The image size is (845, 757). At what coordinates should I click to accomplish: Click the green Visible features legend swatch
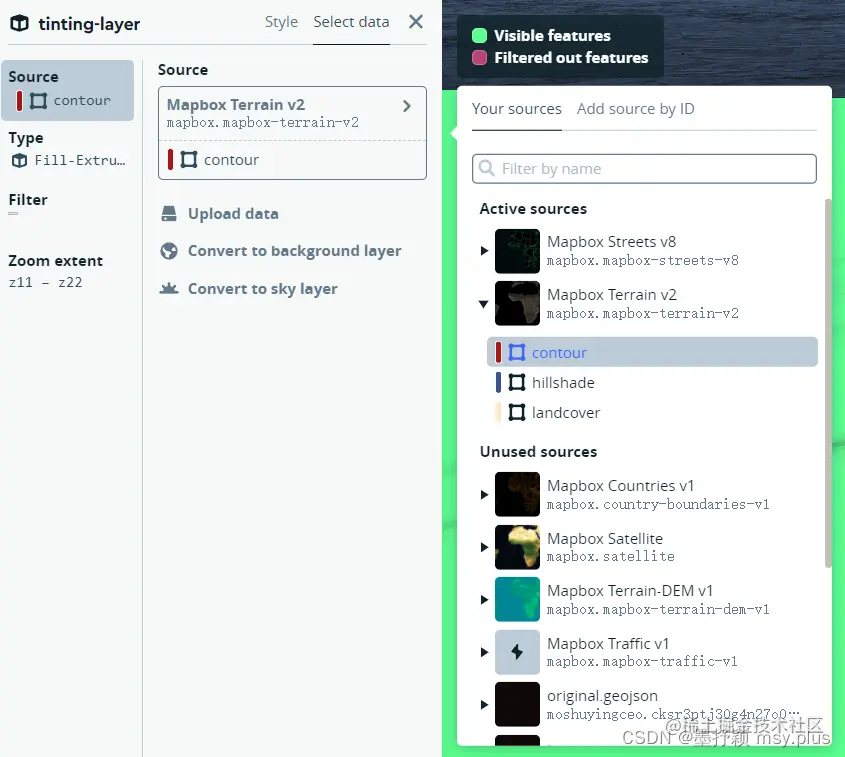[x=479, y=36]
